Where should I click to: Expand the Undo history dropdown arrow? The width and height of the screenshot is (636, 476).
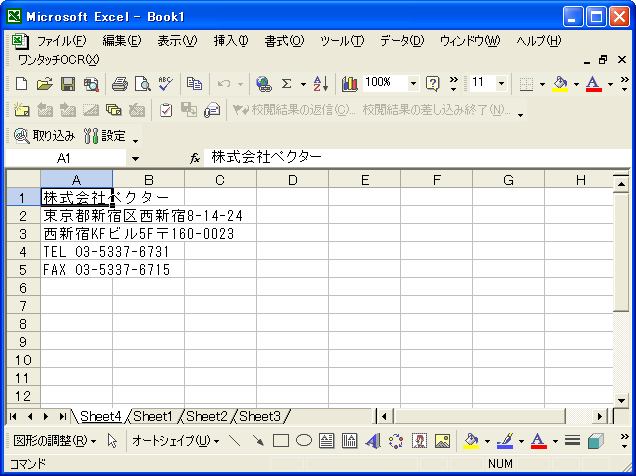240,84
